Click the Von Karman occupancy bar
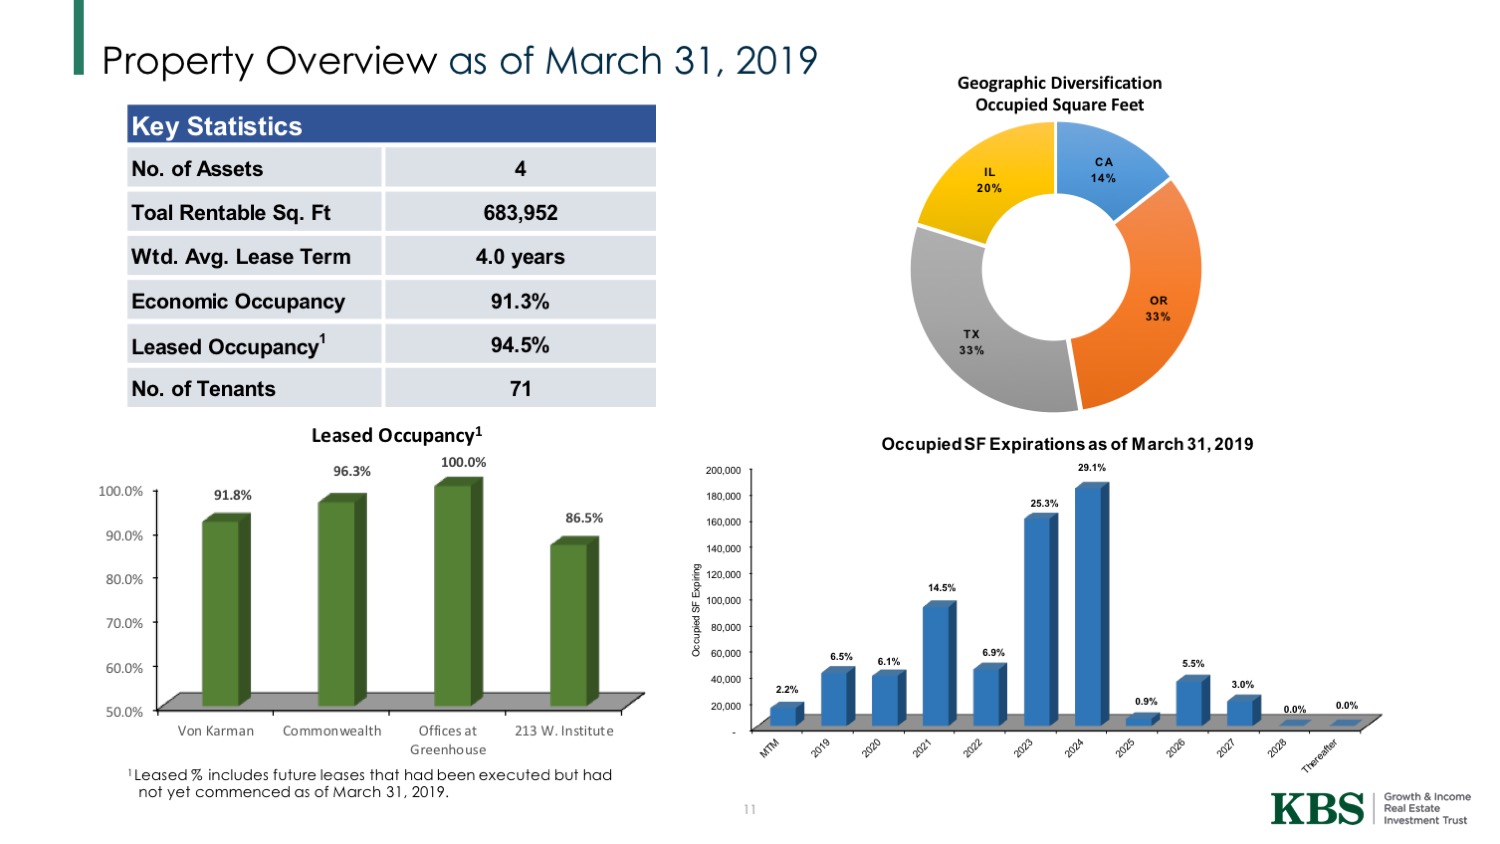1500x844 pixels. click(226, 610)
